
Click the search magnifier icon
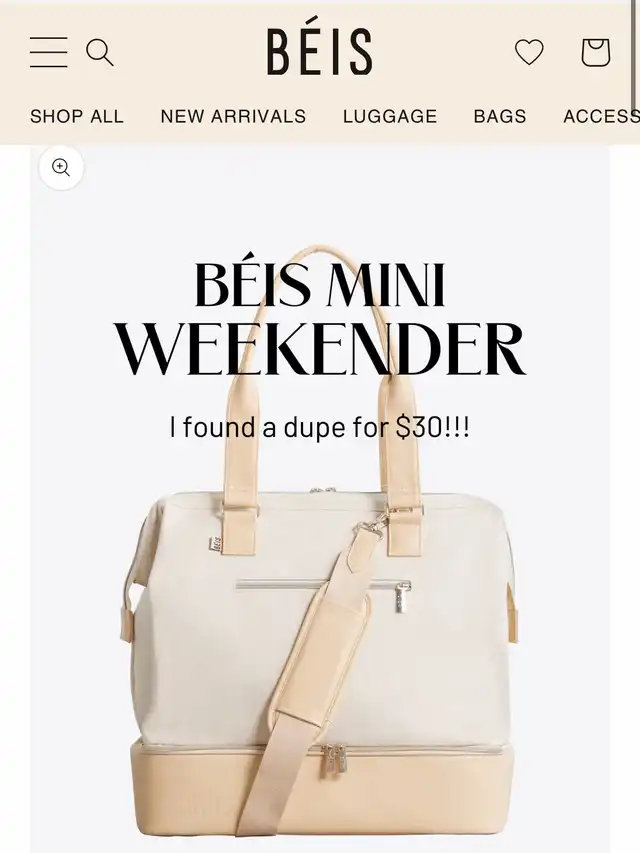click(100, 53)
